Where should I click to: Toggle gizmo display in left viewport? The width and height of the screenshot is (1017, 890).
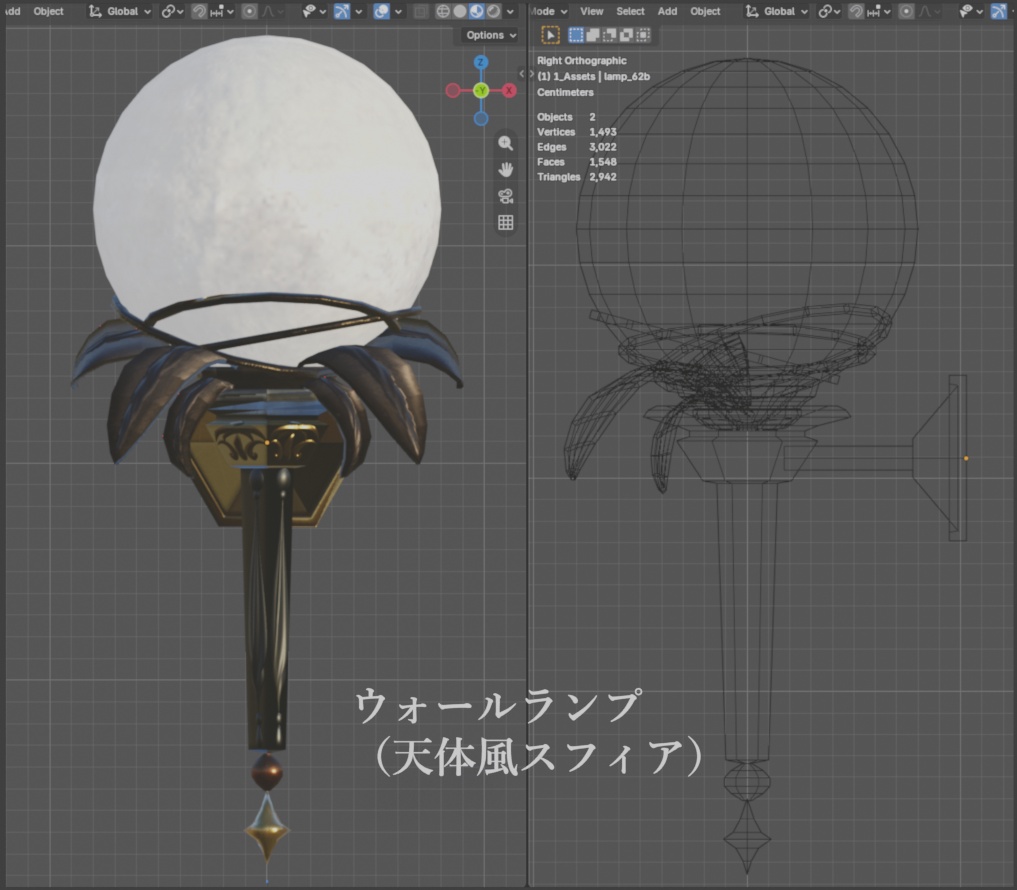(342, 11)
